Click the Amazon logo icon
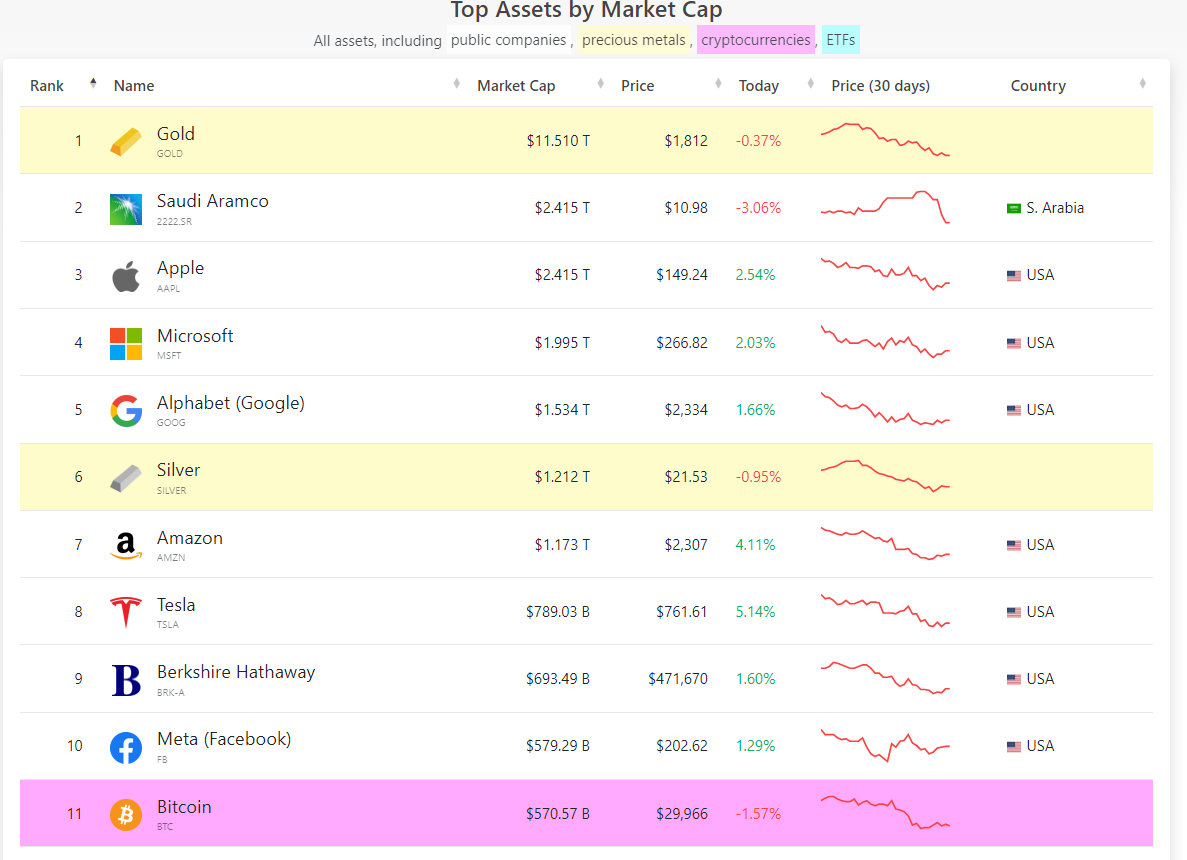The height and width of the screenshot is (860, 1187). coord(126,546)
